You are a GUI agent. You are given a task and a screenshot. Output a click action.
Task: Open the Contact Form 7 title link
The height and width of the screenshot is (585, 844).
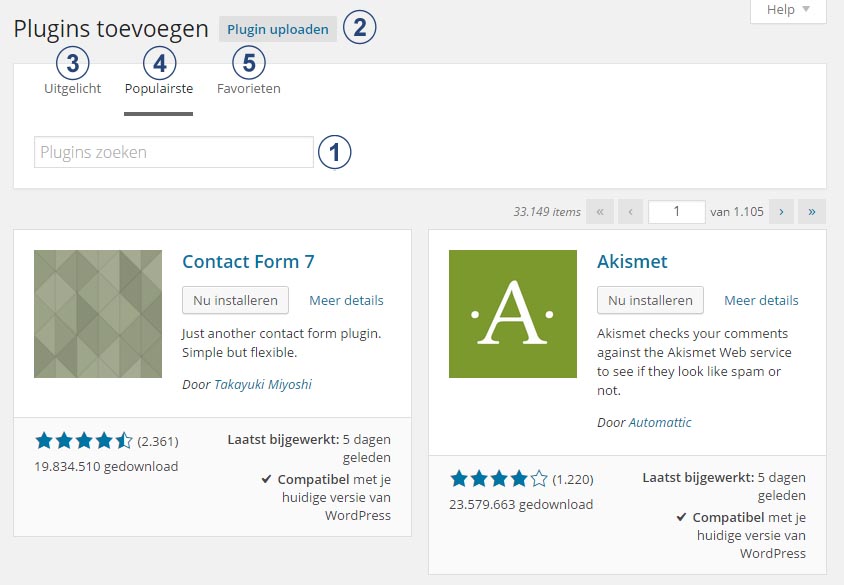click(x=248, y=262)
